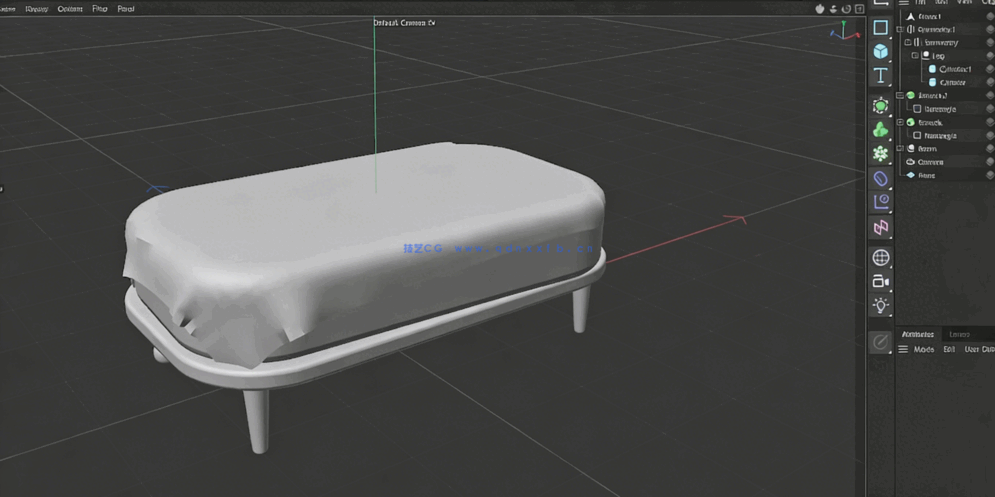Toggle visibility dots on bottom Plane row

(989, 175)
